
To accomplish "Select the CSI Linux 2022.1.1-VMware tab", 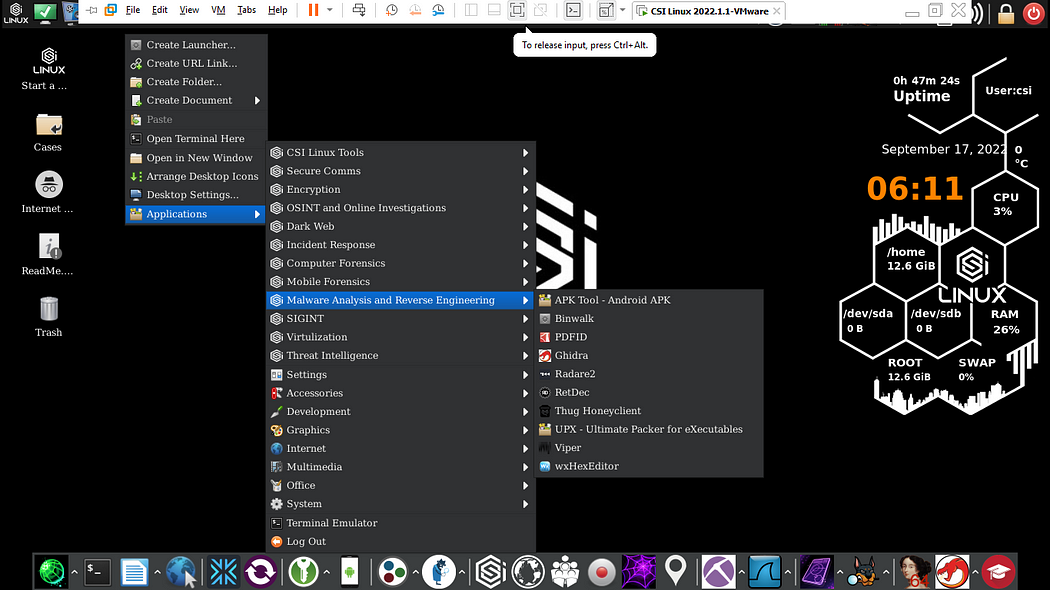I will (x=709, y=11).
